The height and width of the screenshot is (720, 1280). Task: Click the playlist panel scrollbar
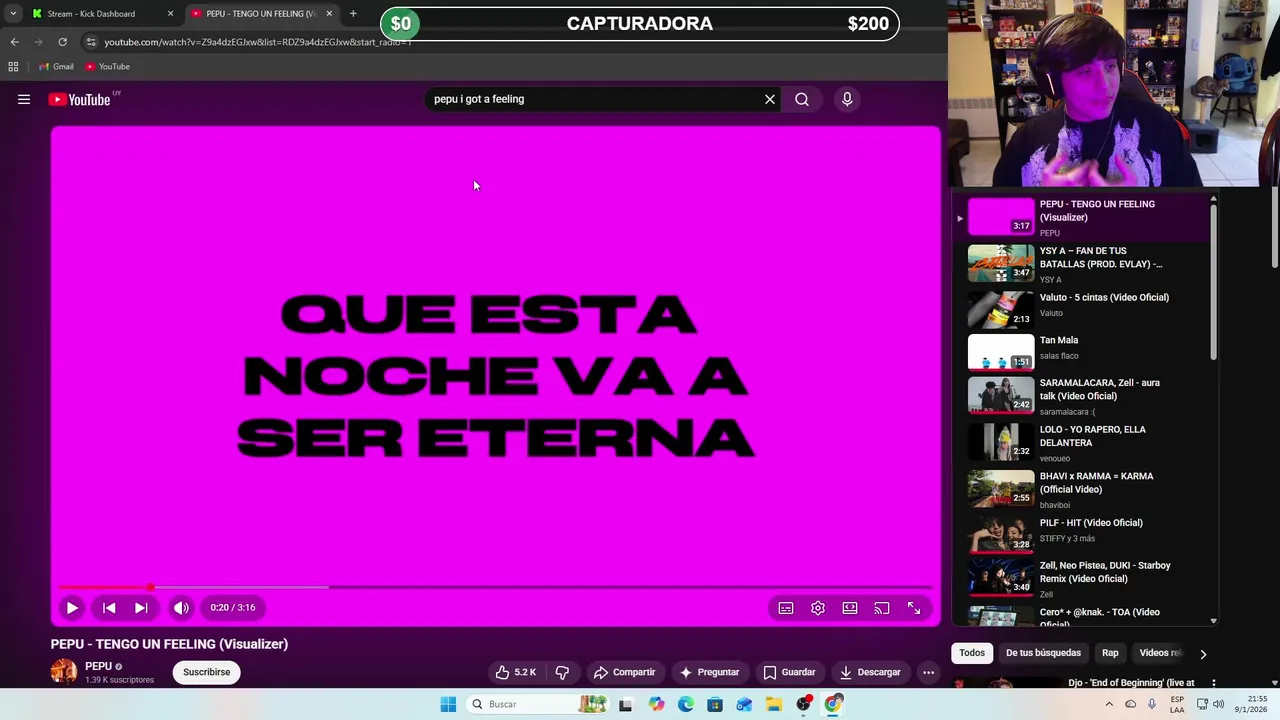click(x=1213, y=280)
